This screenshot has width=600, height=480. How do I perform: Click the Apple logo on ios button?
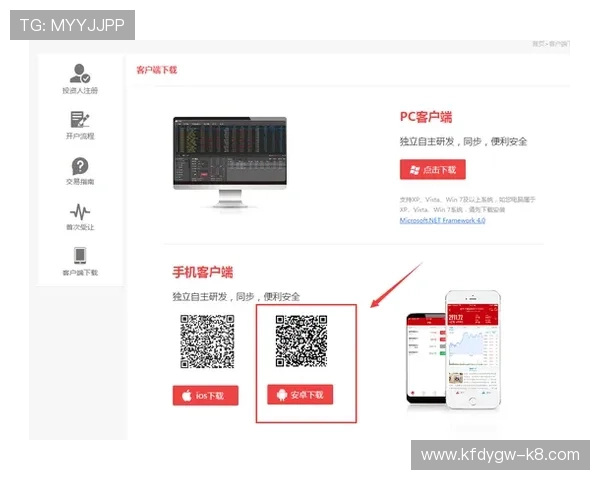coord(187,395)
